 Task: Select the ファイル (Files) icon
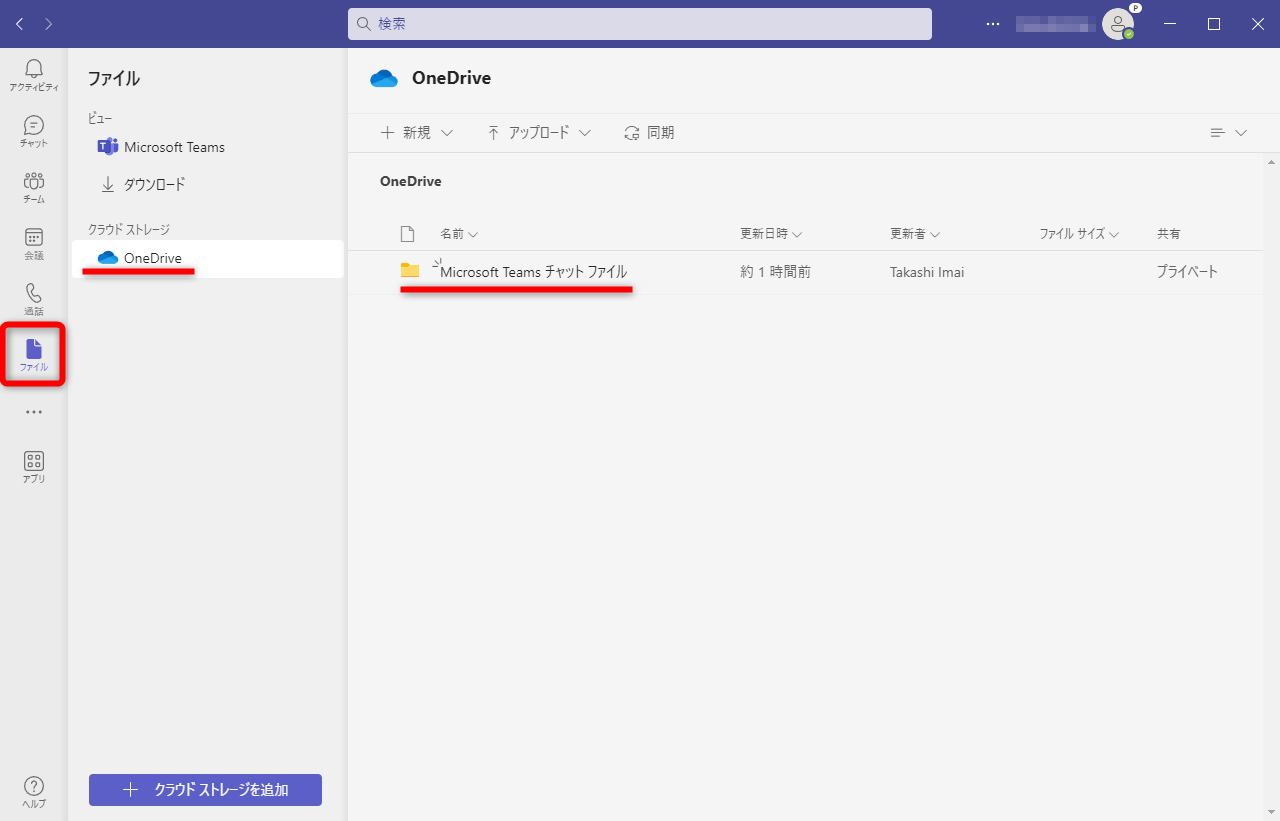coord(33,353)
